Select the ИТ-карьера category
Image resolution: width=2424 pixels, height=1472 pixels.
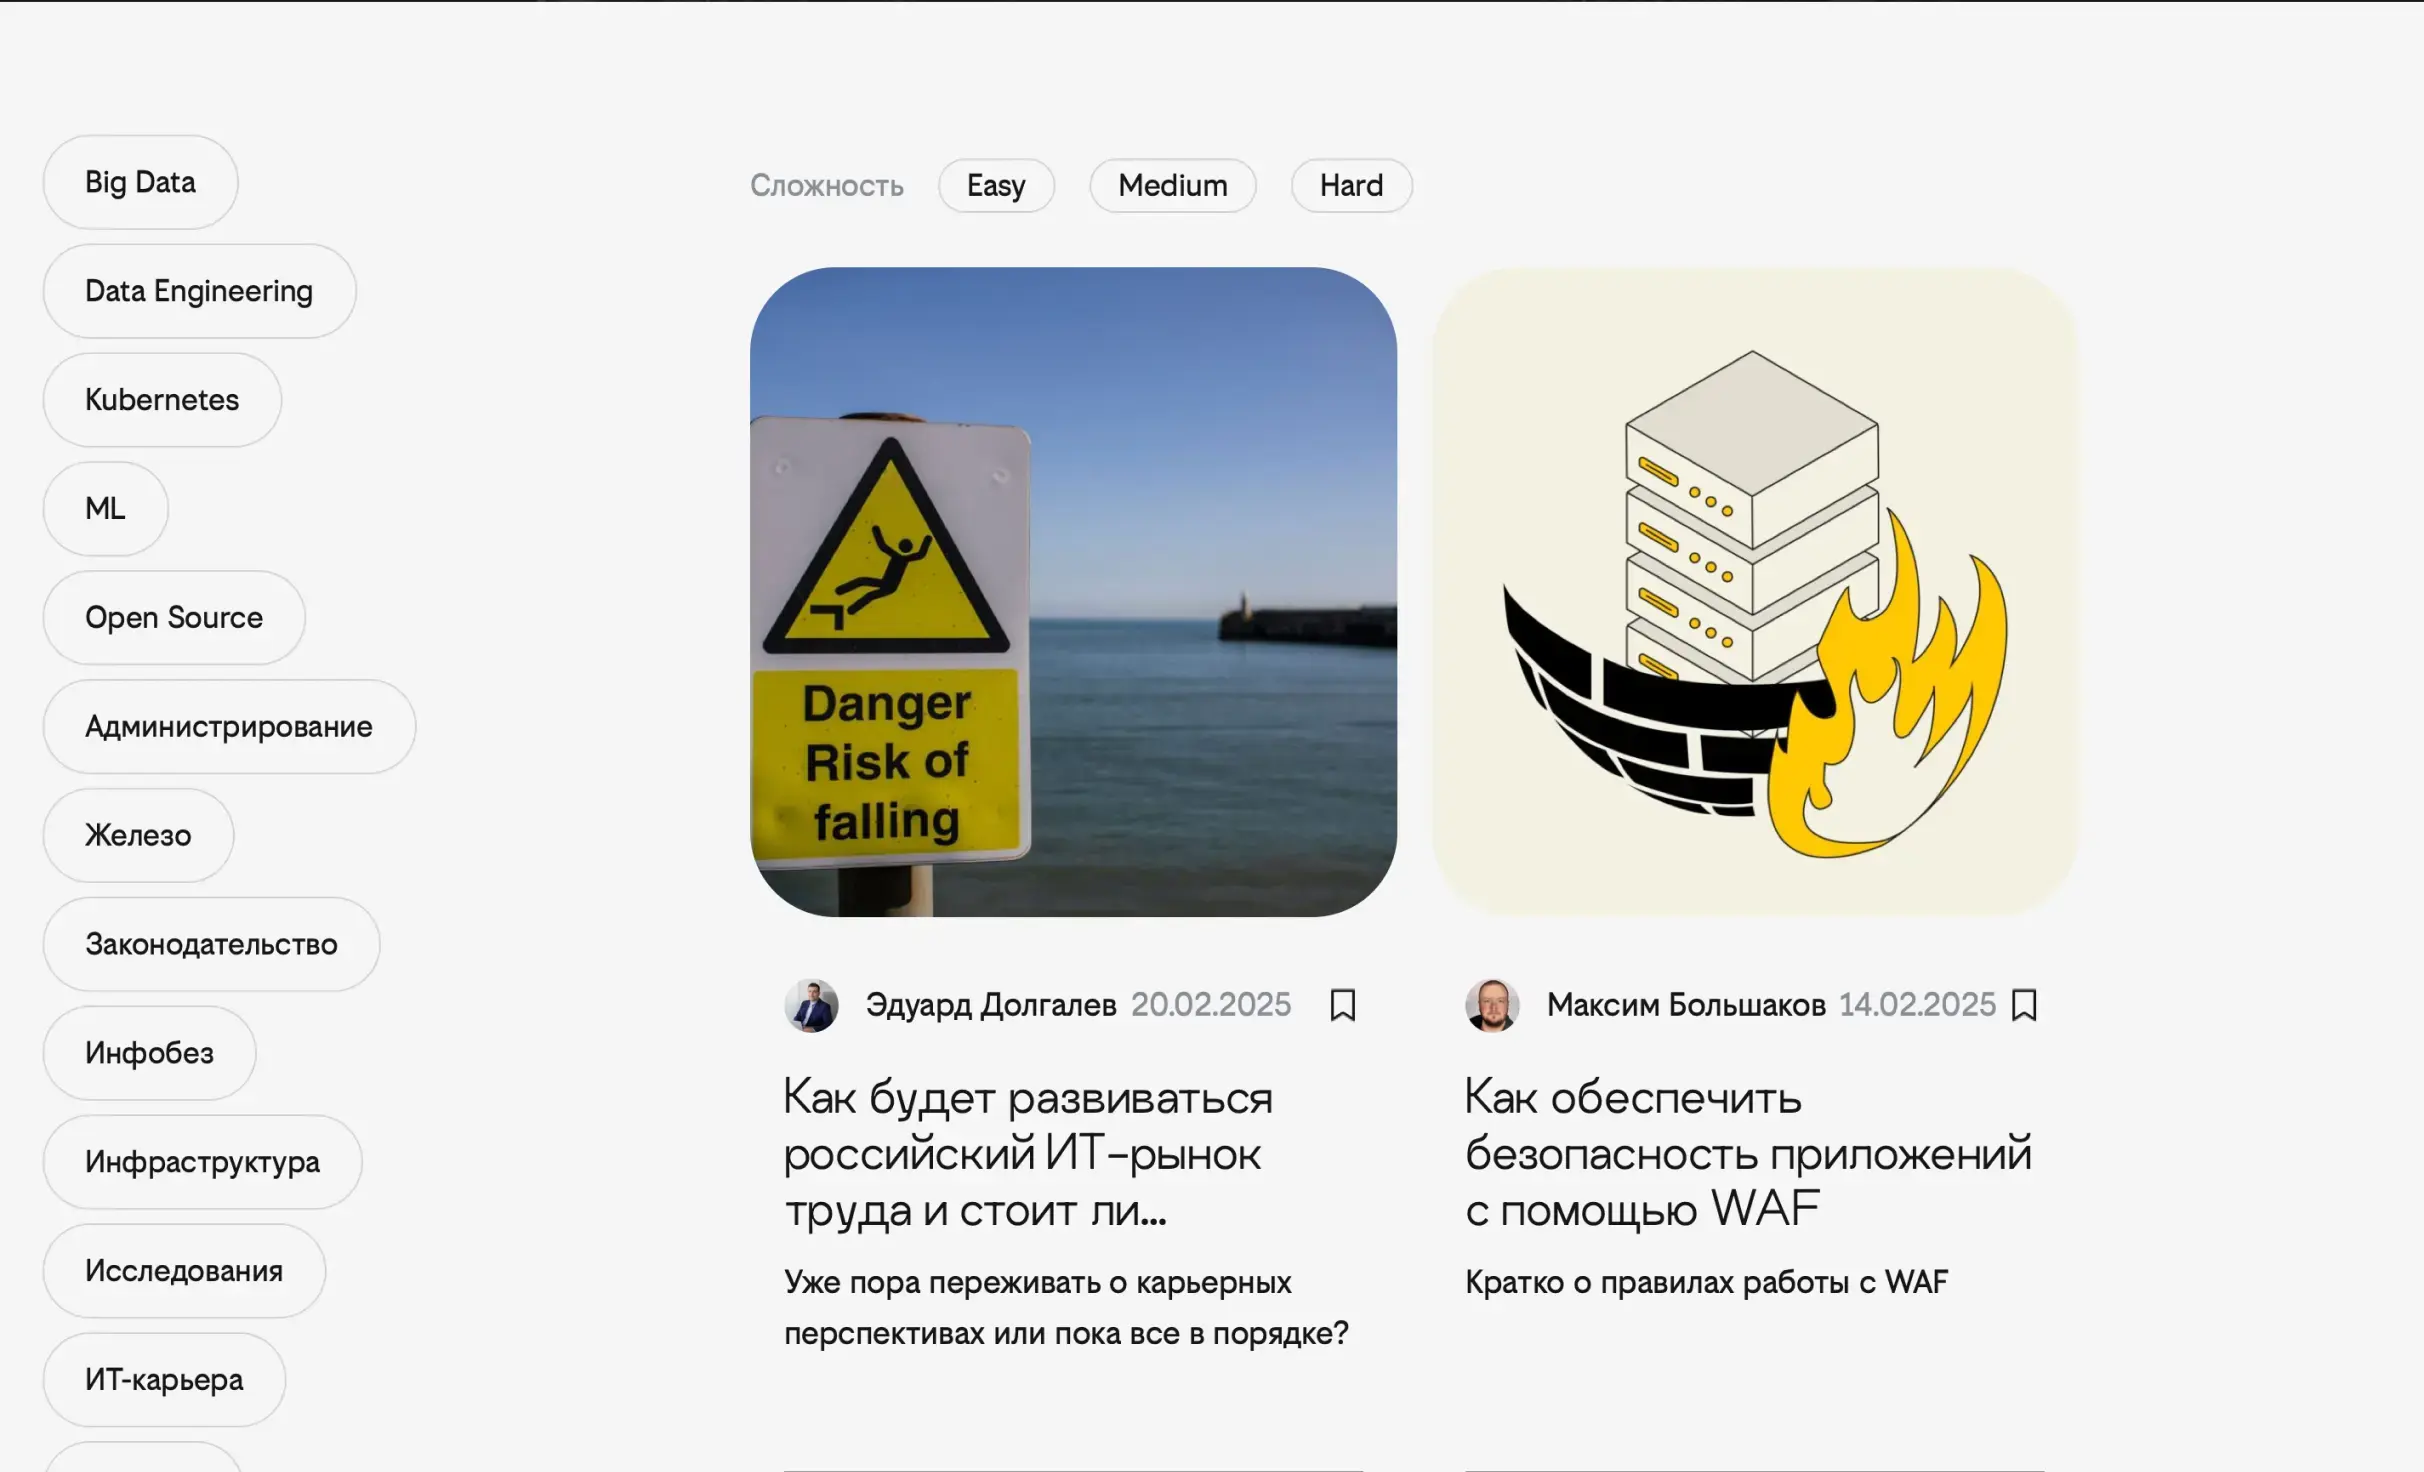163,1379
